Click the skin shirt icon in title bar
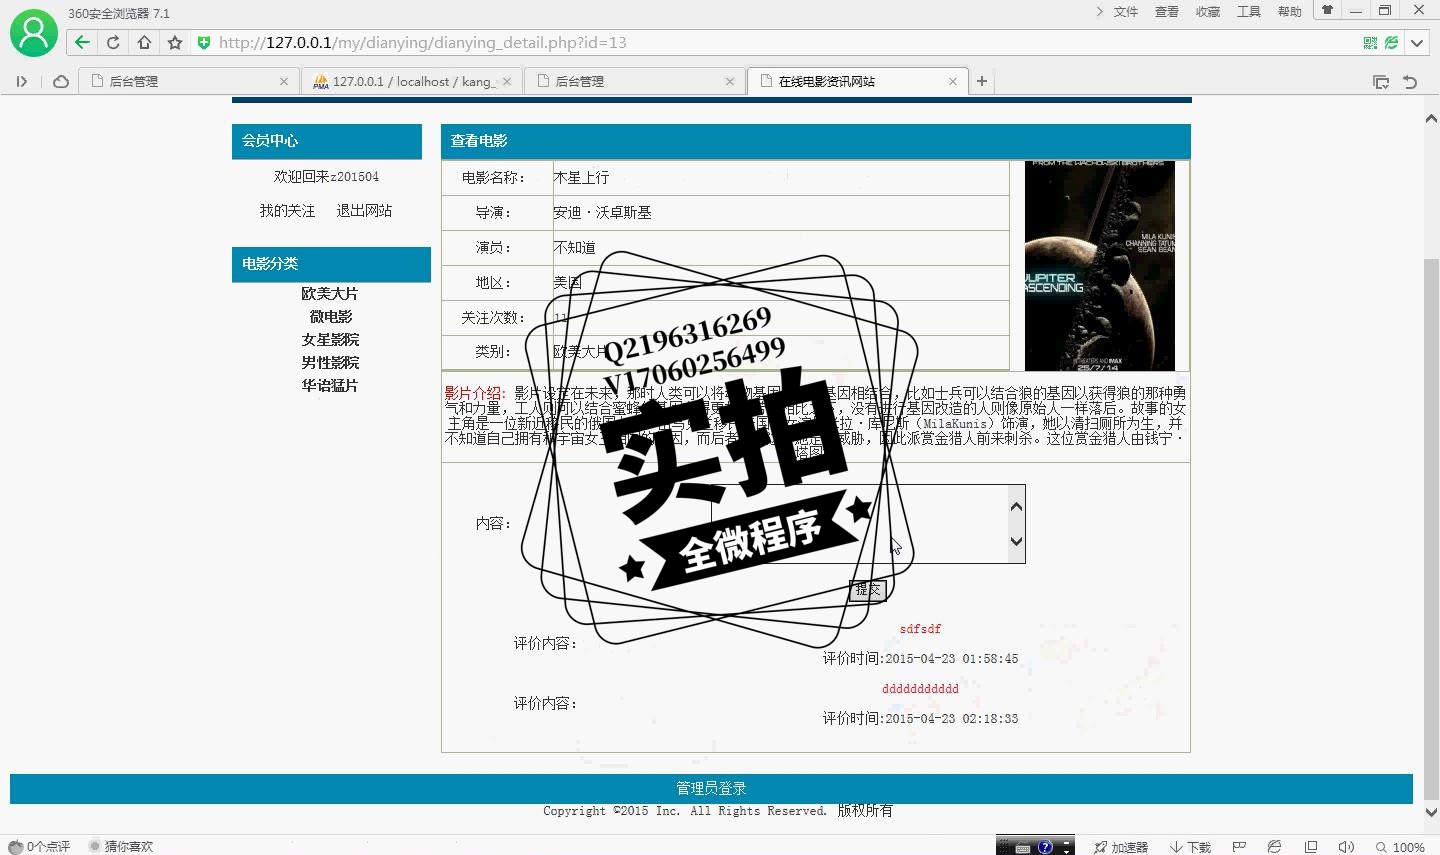 1328,10
